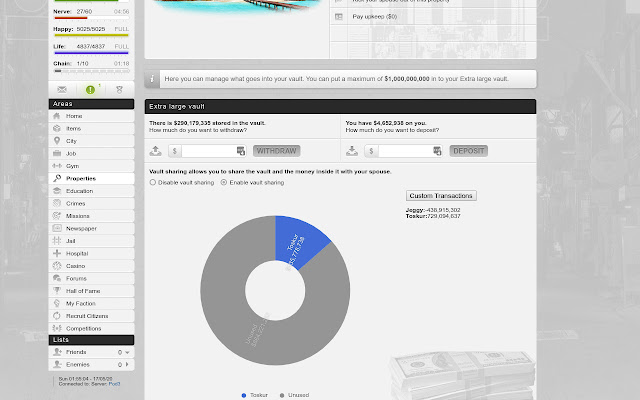Click the Happy yellow progress bar
Image resolution: width=640 pixels, height=400 pixels.
pos(91,36)
